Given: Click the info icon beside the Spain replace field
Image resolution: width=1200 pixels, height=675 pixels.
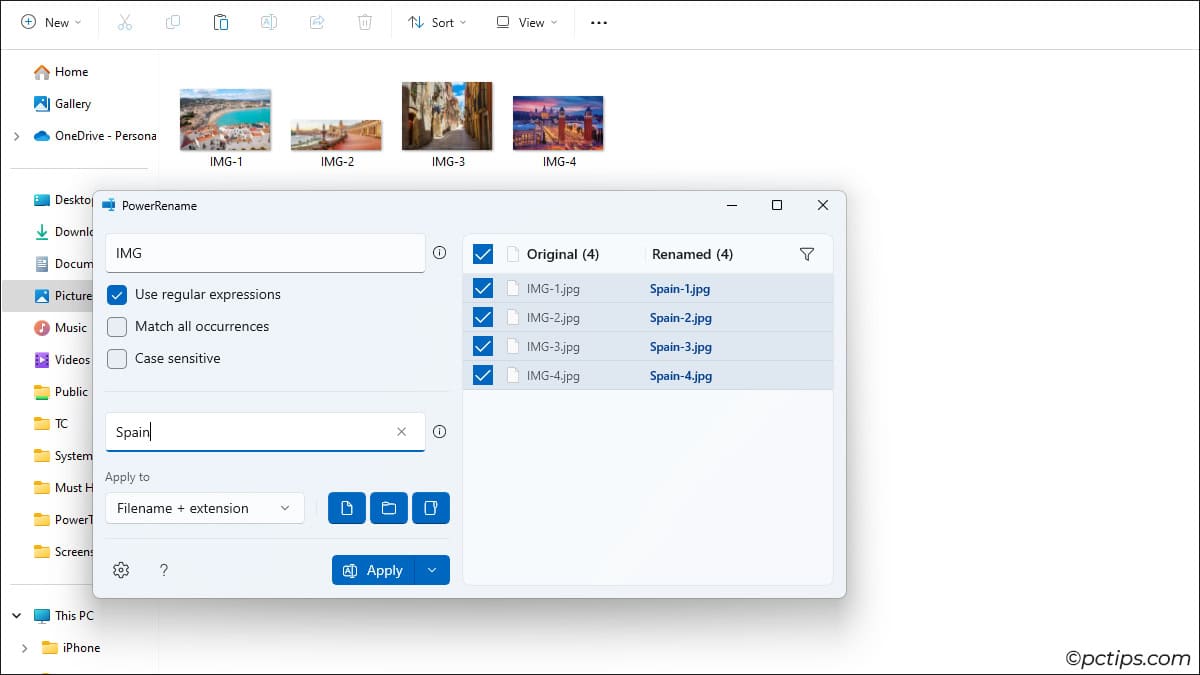Looking at the screenshot, I should pyautogui.click(x=439, y=432).
